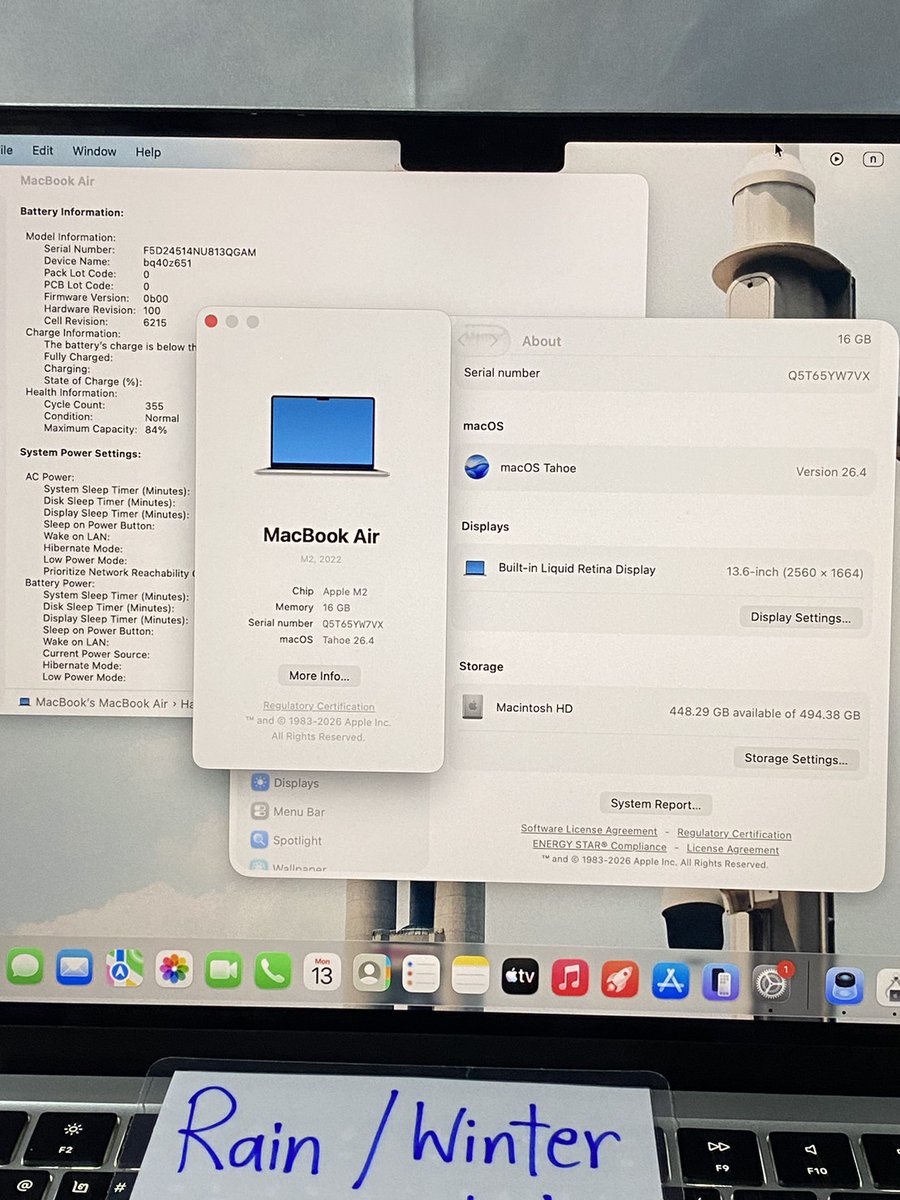900x1200 pixels.
Task: Open the License Agreement link
Action: (732, 849)
